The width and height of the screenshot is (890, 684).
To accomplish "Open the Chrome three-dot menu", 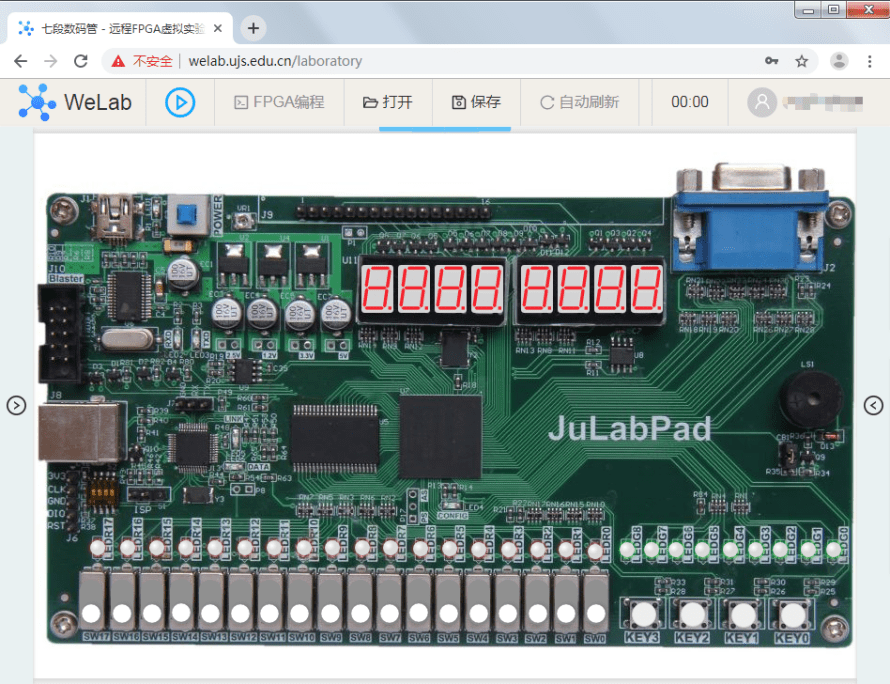I will [869, 61].
